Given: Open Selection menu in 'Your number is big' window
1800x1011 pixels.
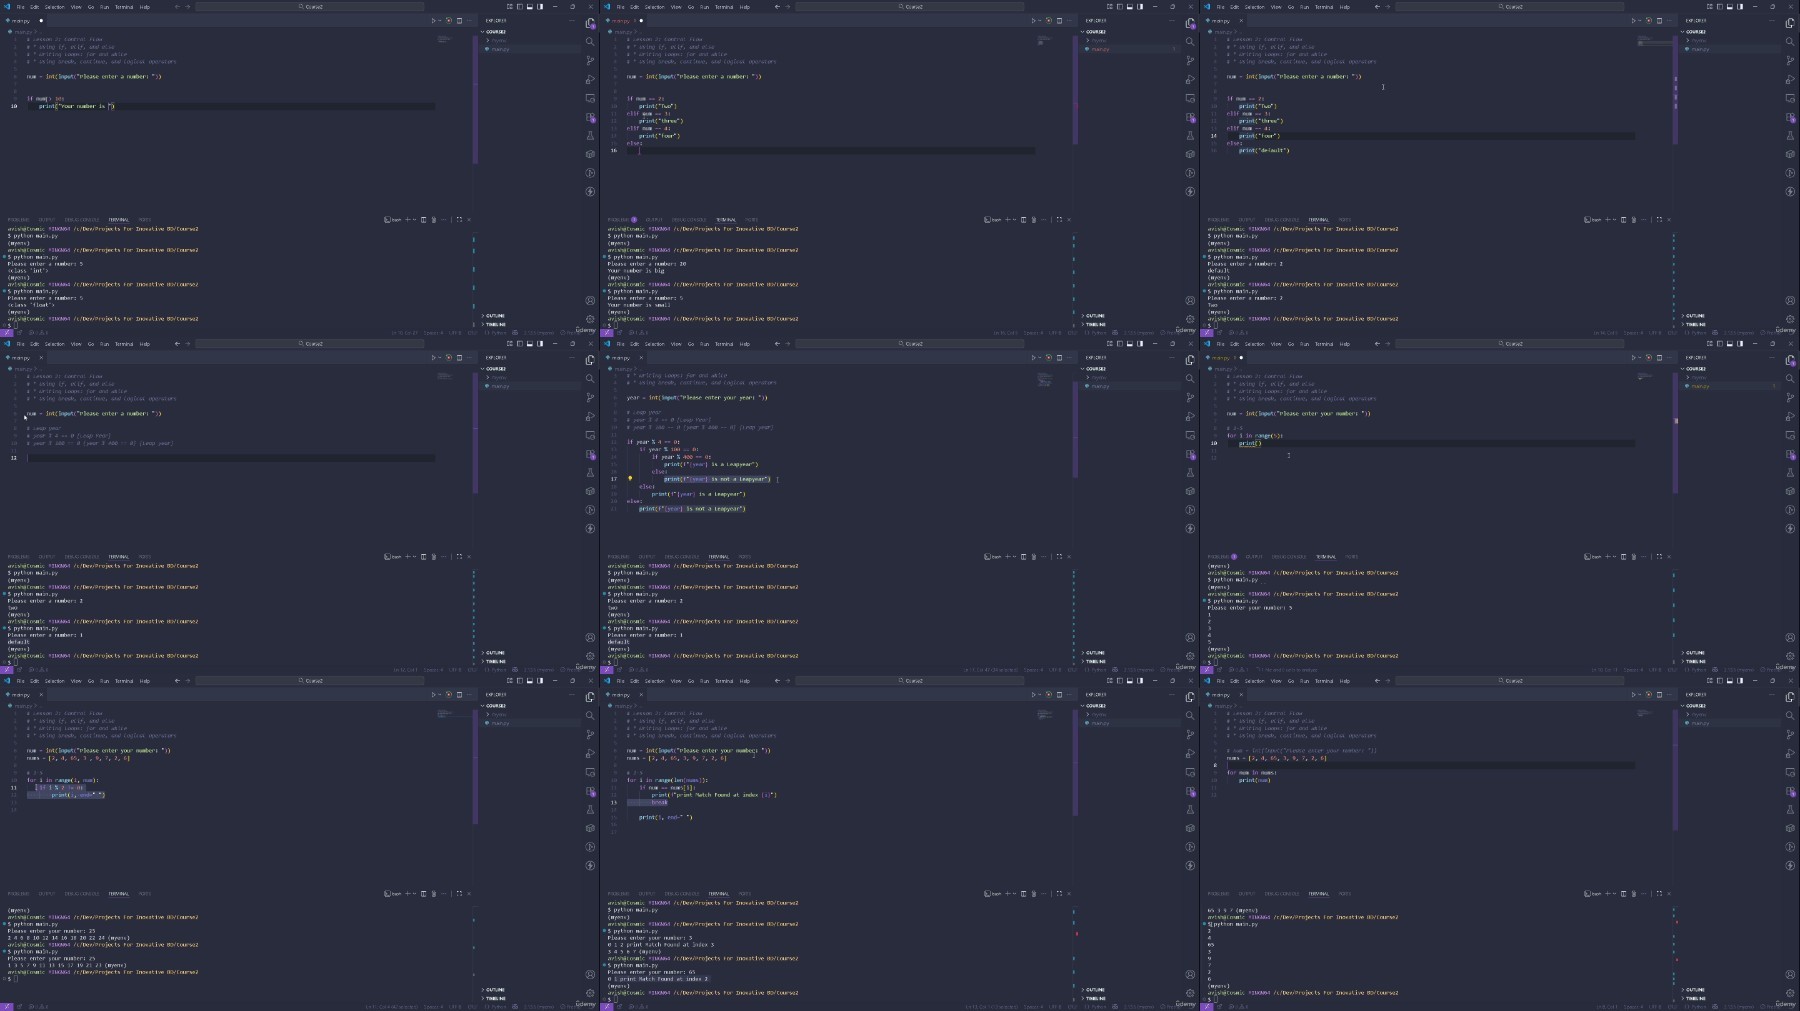Looking at the screenshot, I should coord(654,7).
